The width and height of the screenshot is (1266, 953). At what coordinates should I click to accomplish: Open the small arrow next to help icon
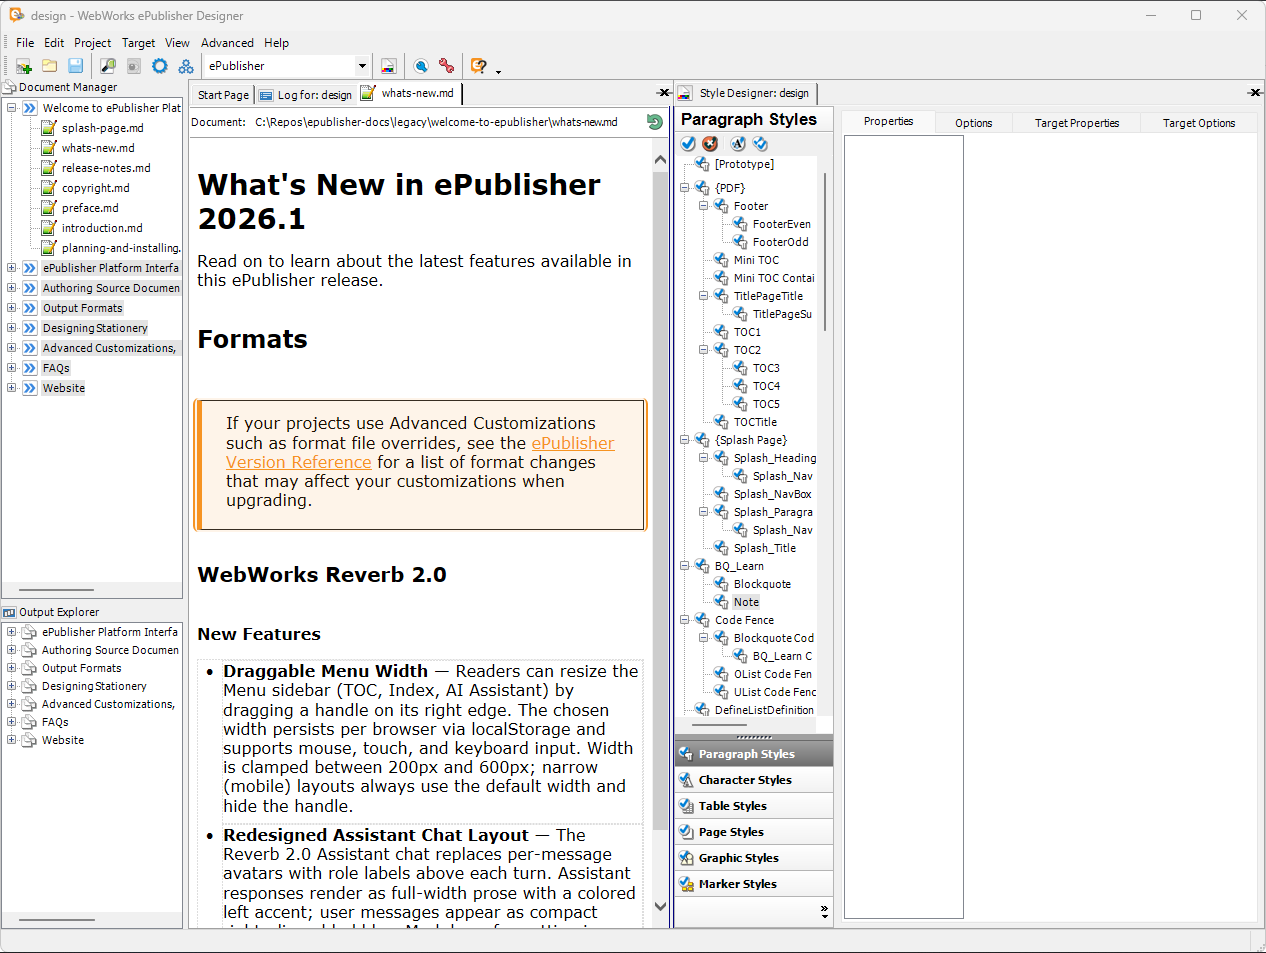point(498,70)
